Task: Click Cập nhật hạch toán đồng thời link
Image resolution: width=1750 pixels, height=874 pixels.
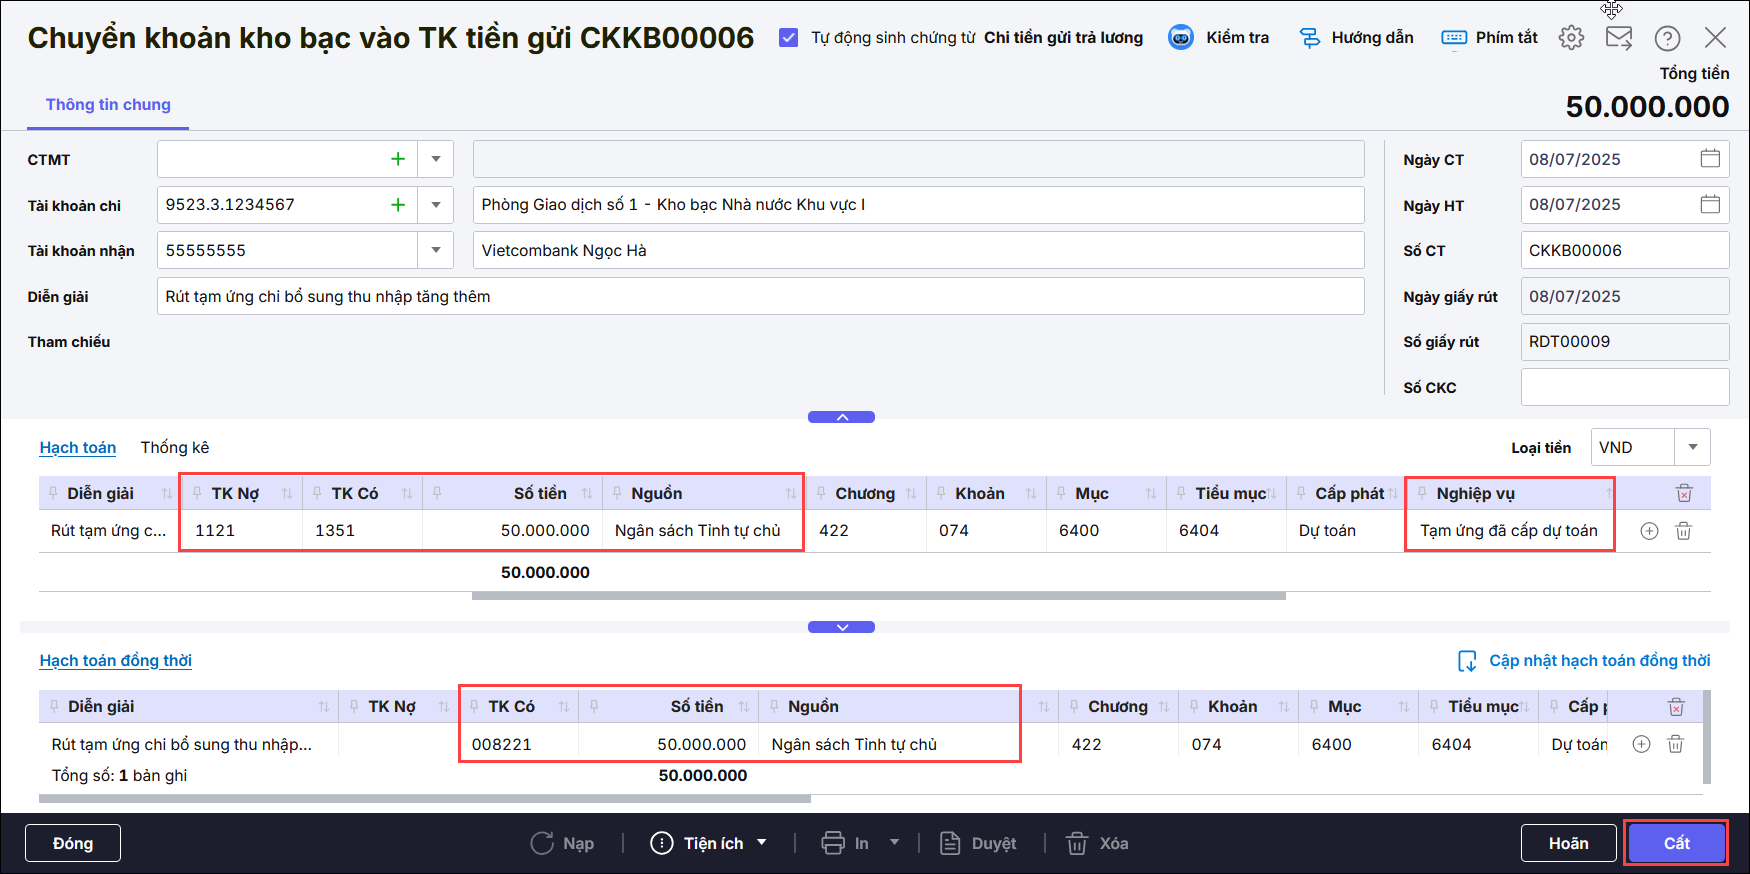Action: [x=1598, y=661]
